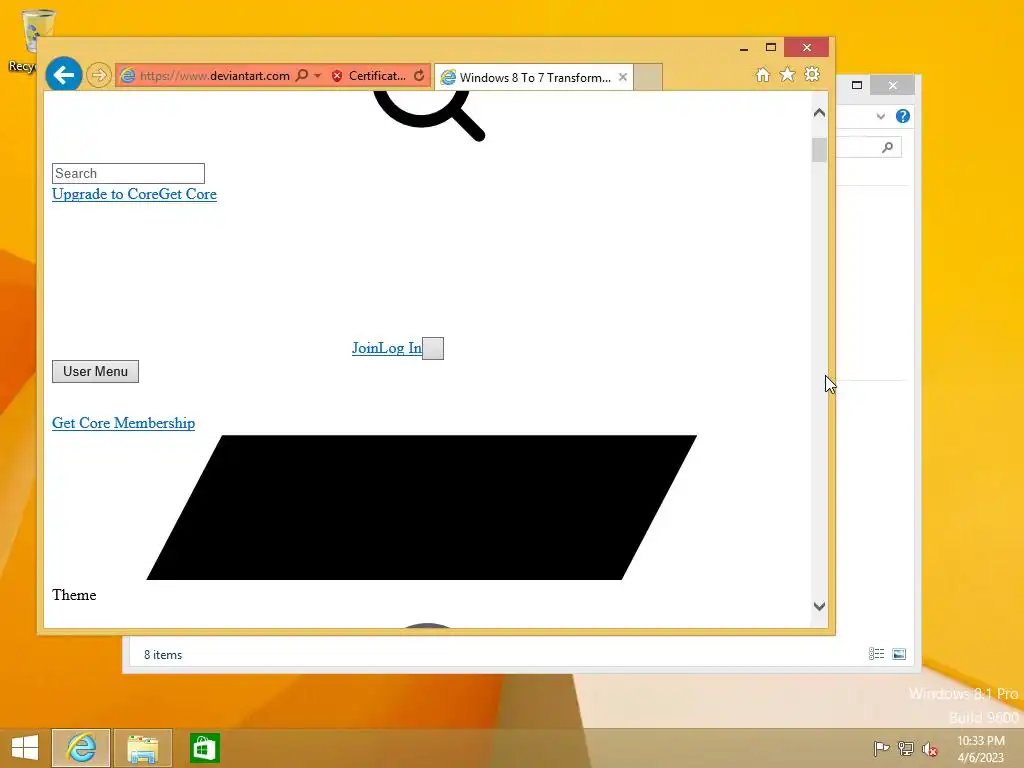Click the scroll up arrow in IE
This screenshot has height=768, width=1024.
point(820,113)
